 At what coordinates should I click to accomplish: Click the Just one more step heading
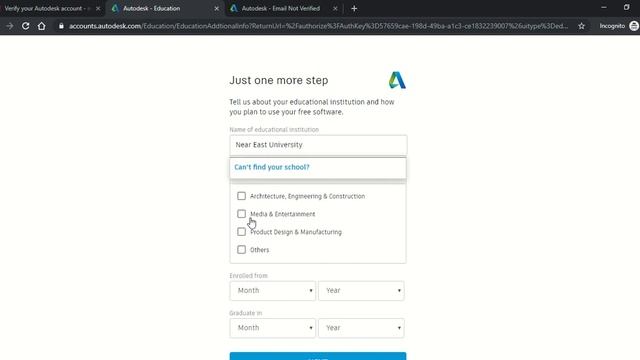coord(279,80)
